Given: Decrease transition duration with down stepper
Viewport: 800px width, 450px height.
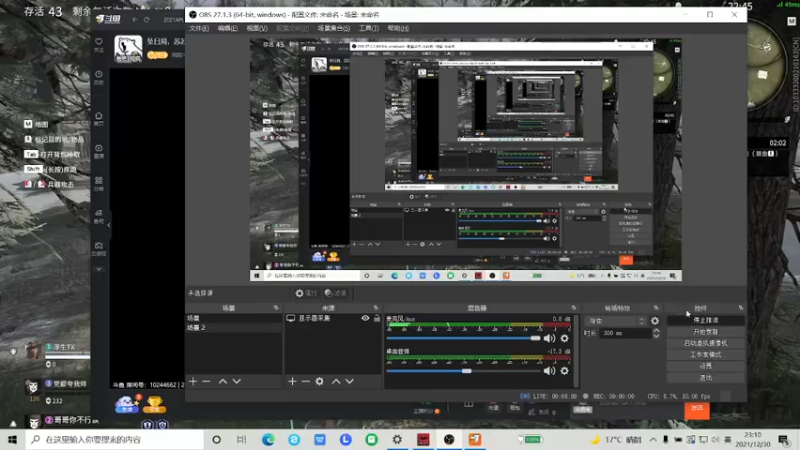Looking at the screenshot, I should (656, 336).
